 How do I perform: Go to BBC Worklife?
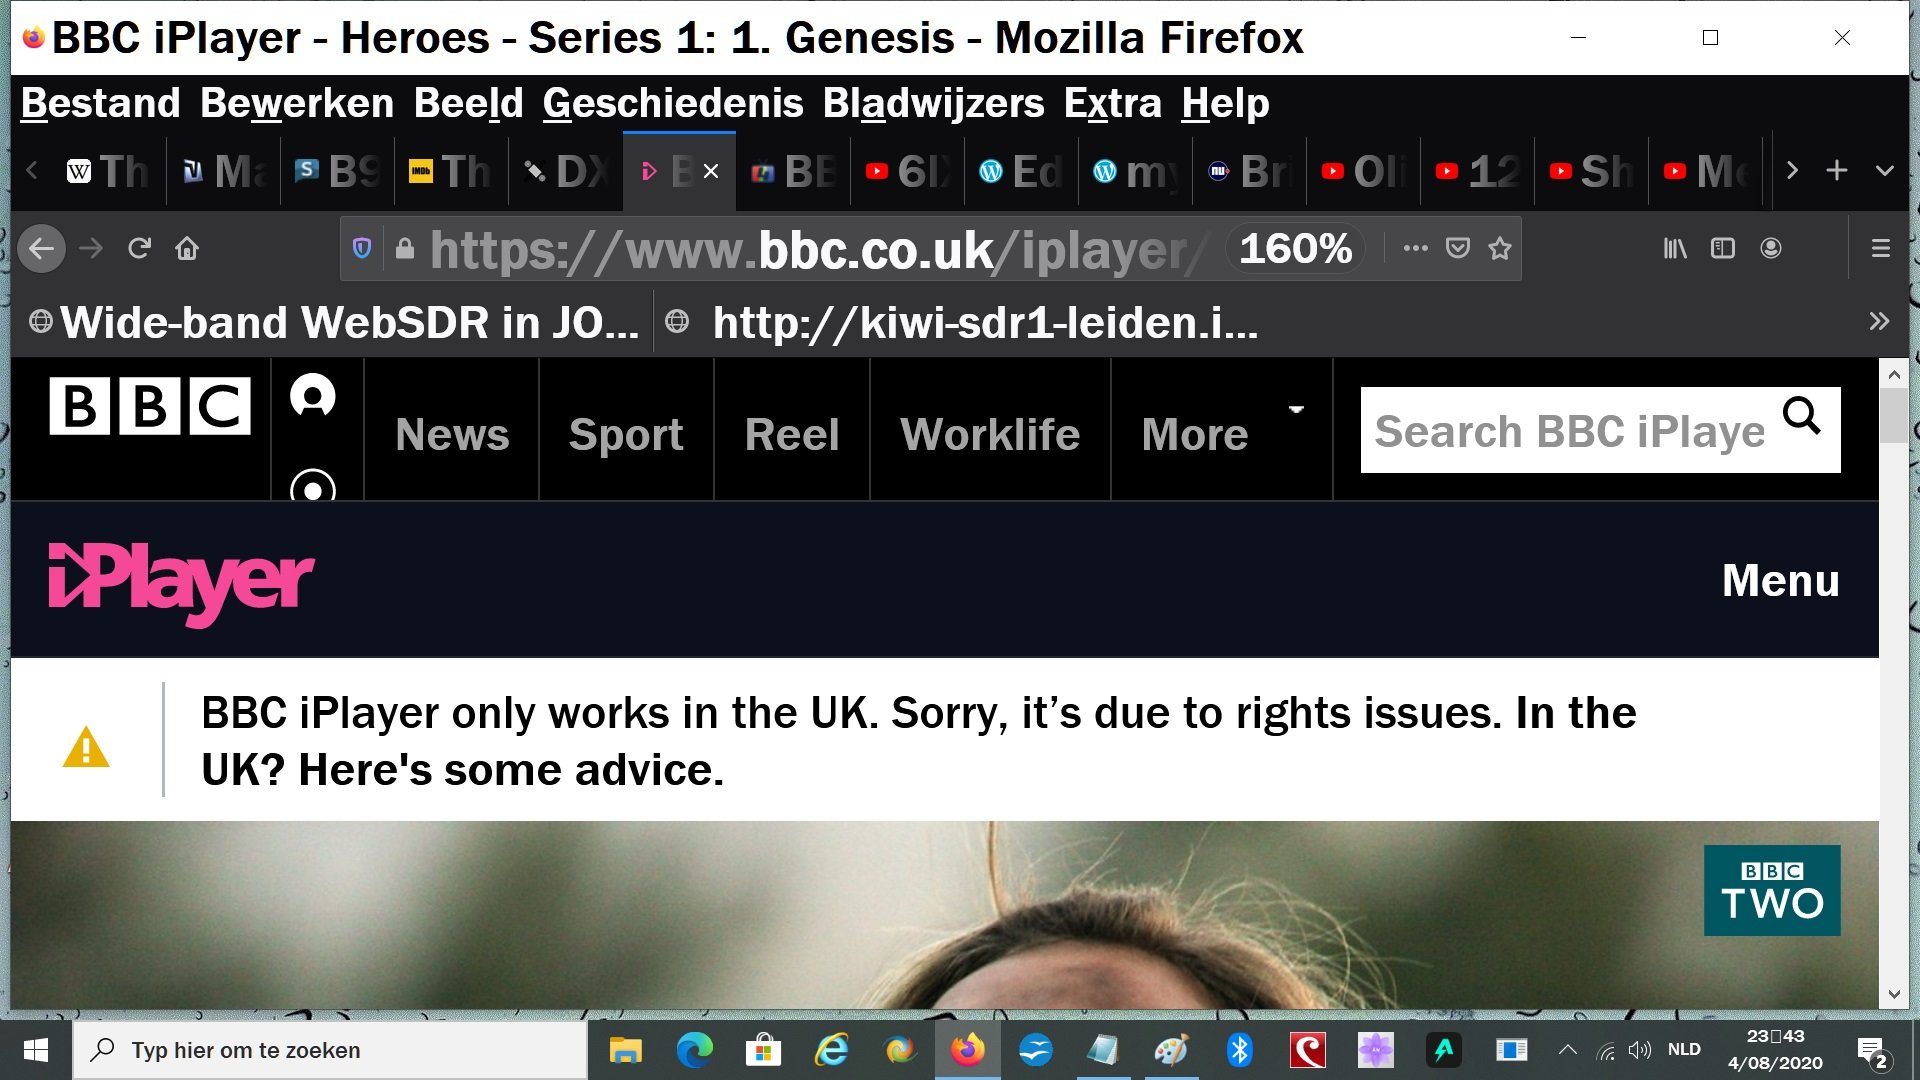click(x=990, y=434)
